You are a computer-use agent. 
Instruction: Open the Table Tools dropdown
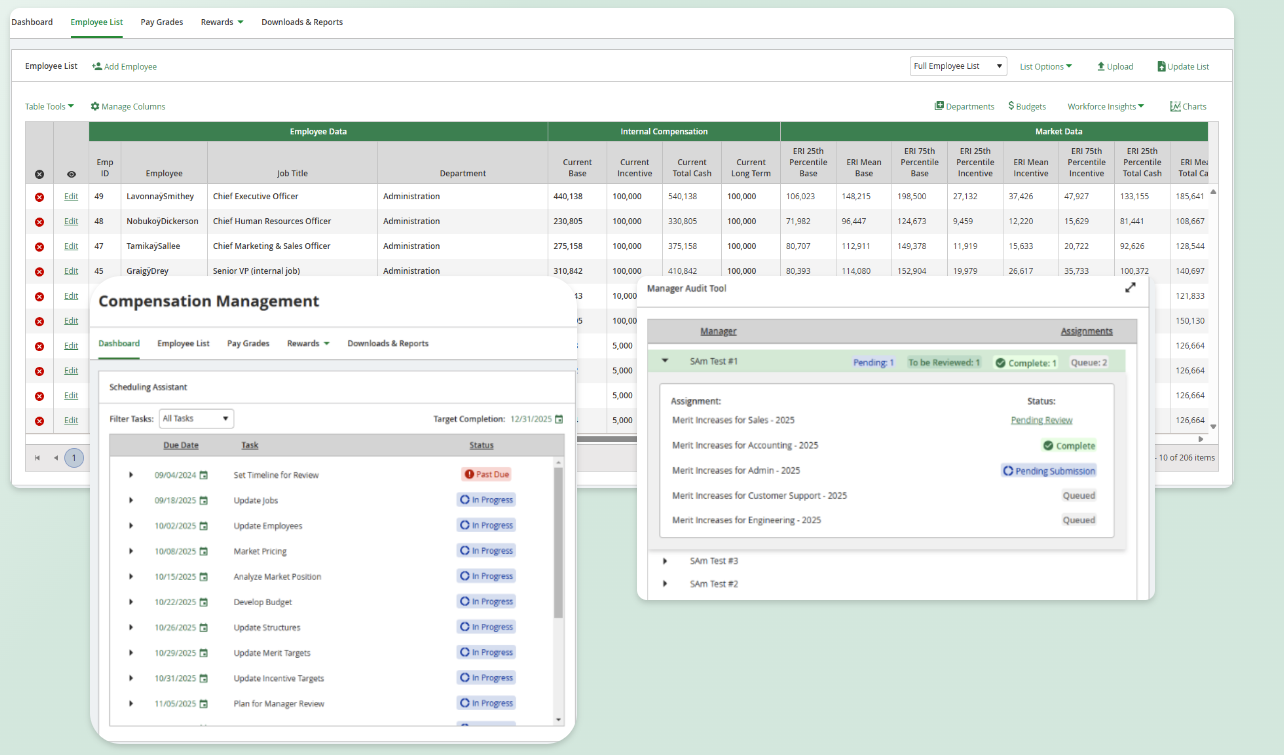[50, 106]
